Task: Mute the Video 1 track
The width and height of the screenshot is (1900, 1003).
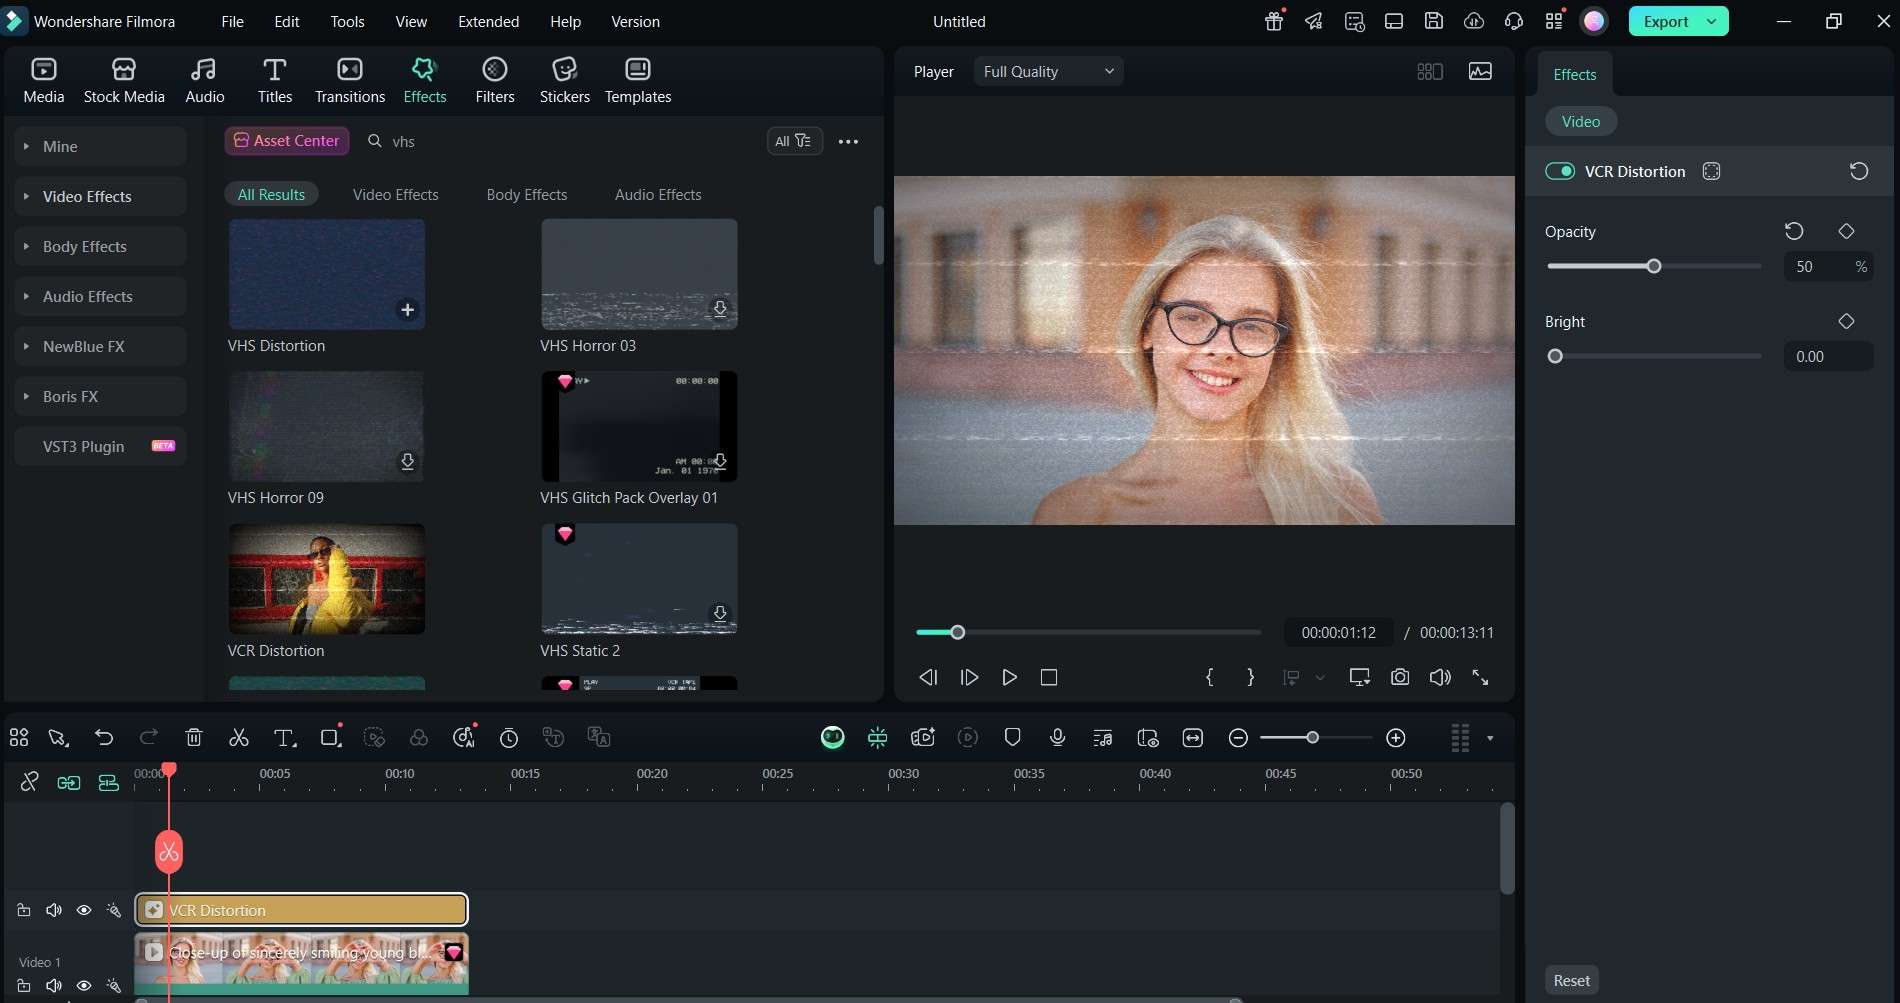Action: (54, 986)
